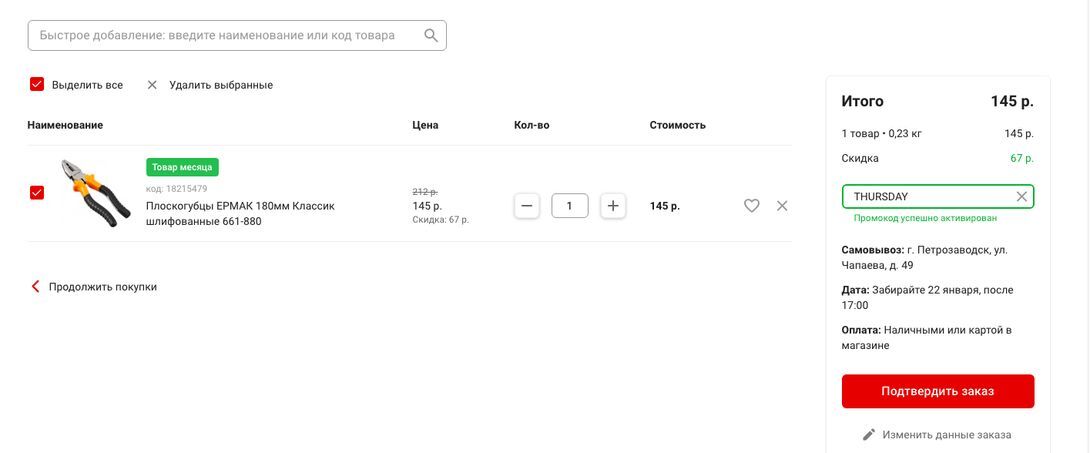Click the pencil icon to edit order
The height and width of the screenshot is (453, 1090).
[869, 435]
